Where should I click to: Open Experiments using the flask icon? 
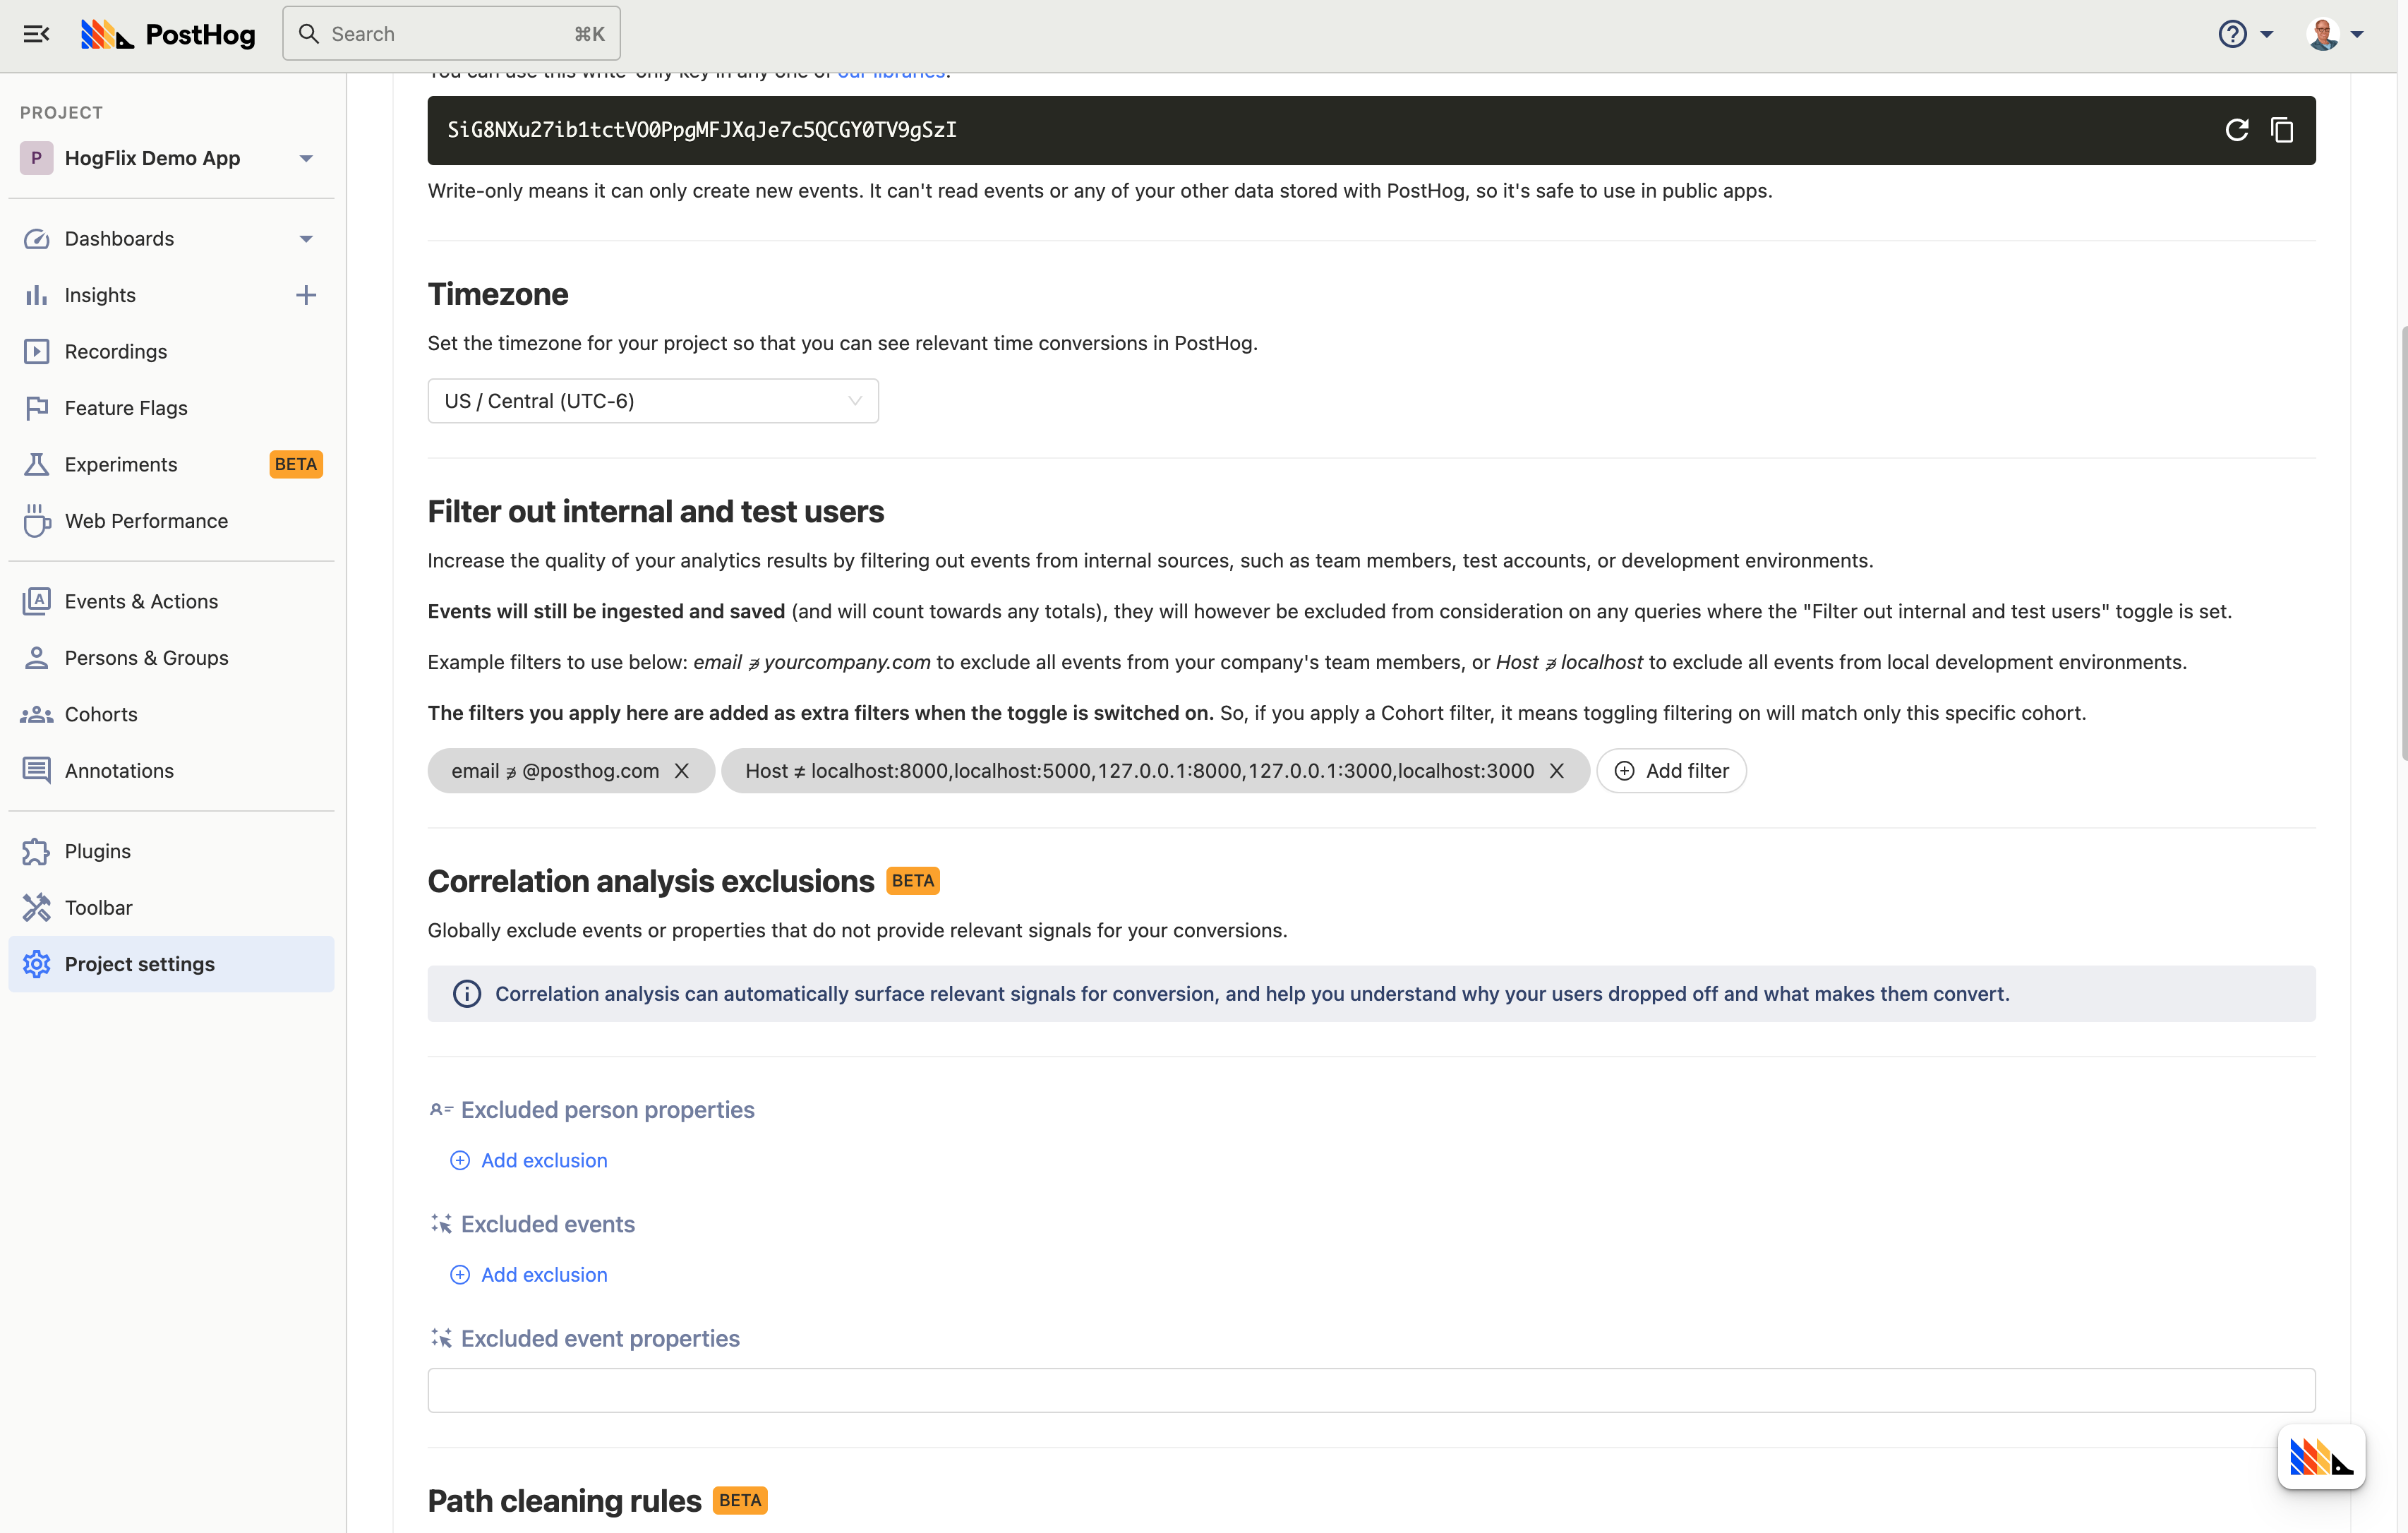tap(36, 464)
